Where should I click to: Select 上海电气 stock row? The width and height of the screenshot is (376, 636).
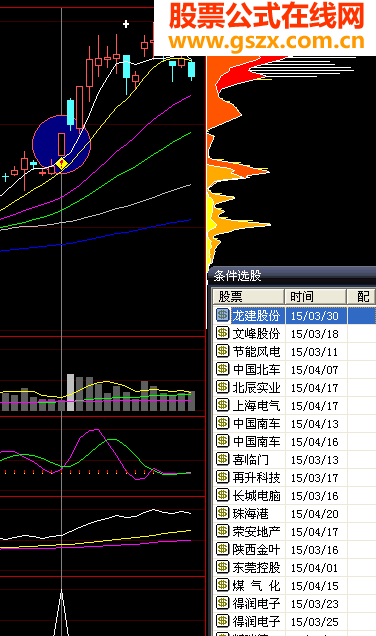pos(294,405)
